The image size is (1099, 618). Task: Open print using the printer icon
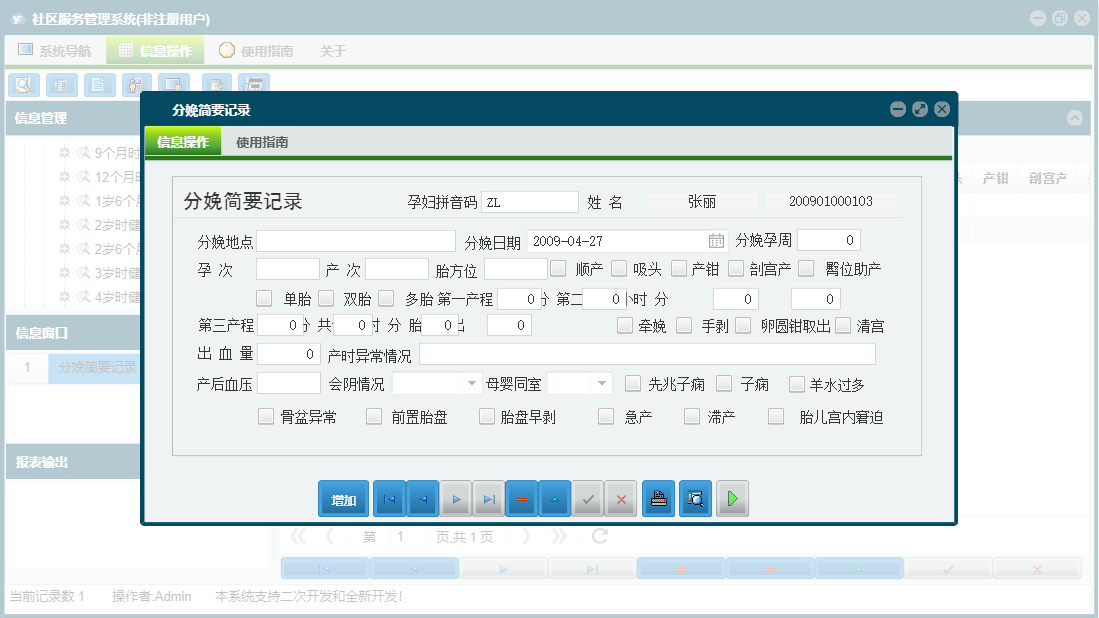pyautogui.click(x=658, y=499)
